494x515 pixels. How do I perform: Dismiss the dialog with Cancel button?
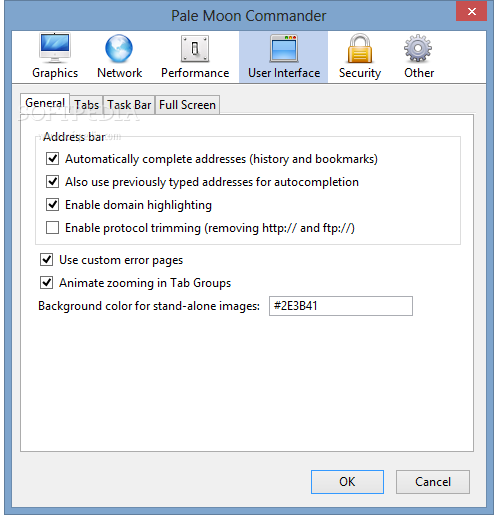433,482
